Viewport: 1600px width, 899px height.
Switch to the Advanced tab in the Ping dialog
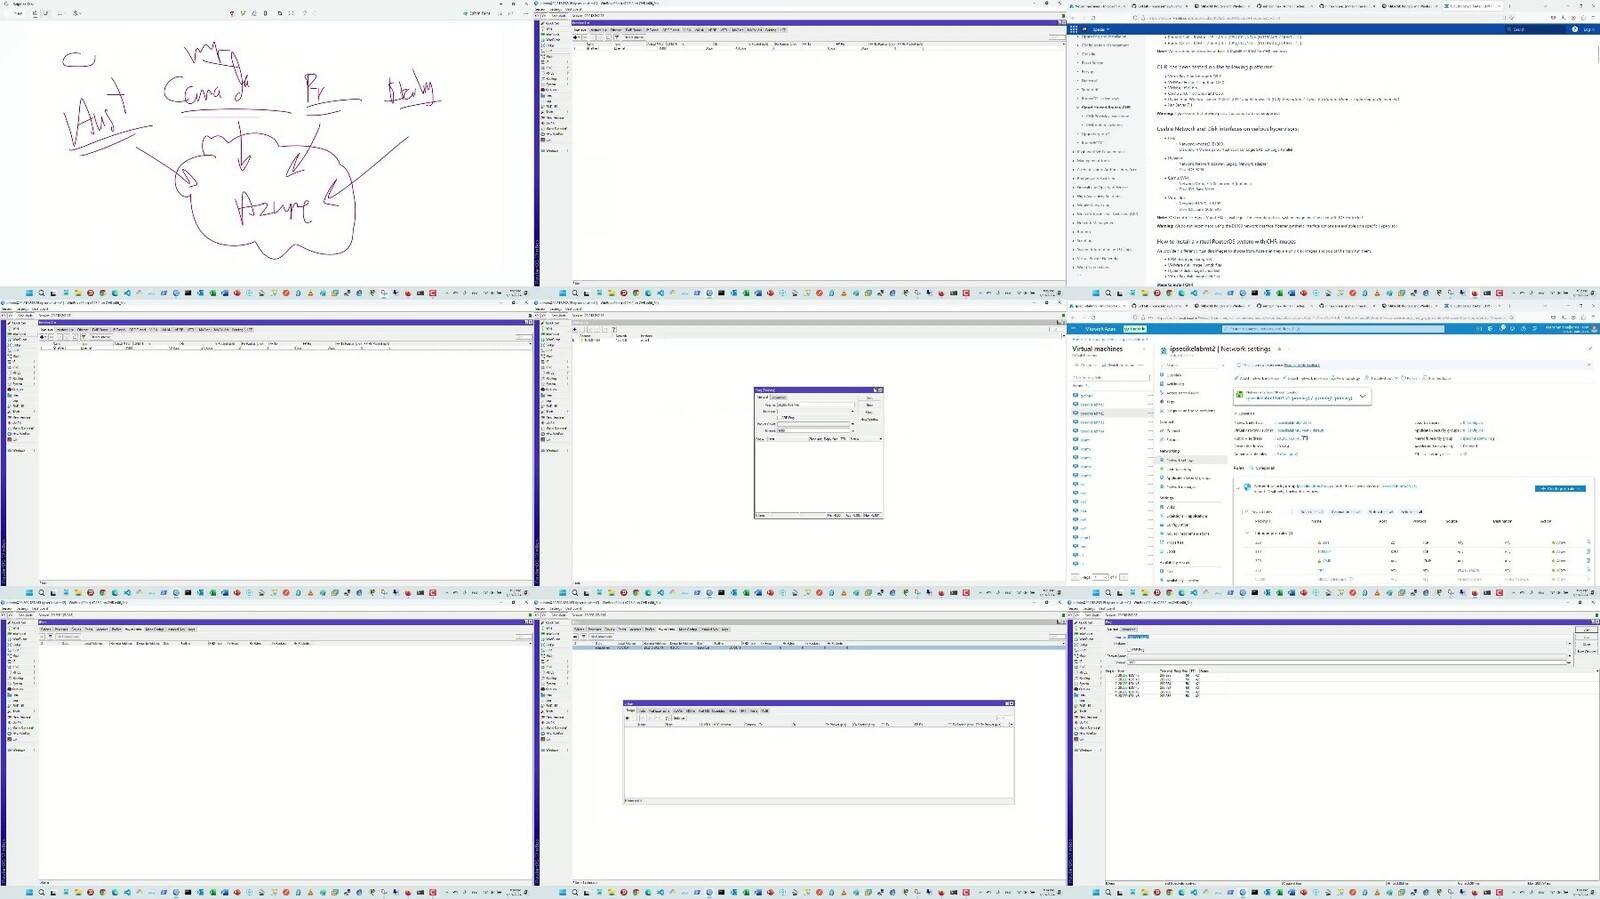click(777, 397)
